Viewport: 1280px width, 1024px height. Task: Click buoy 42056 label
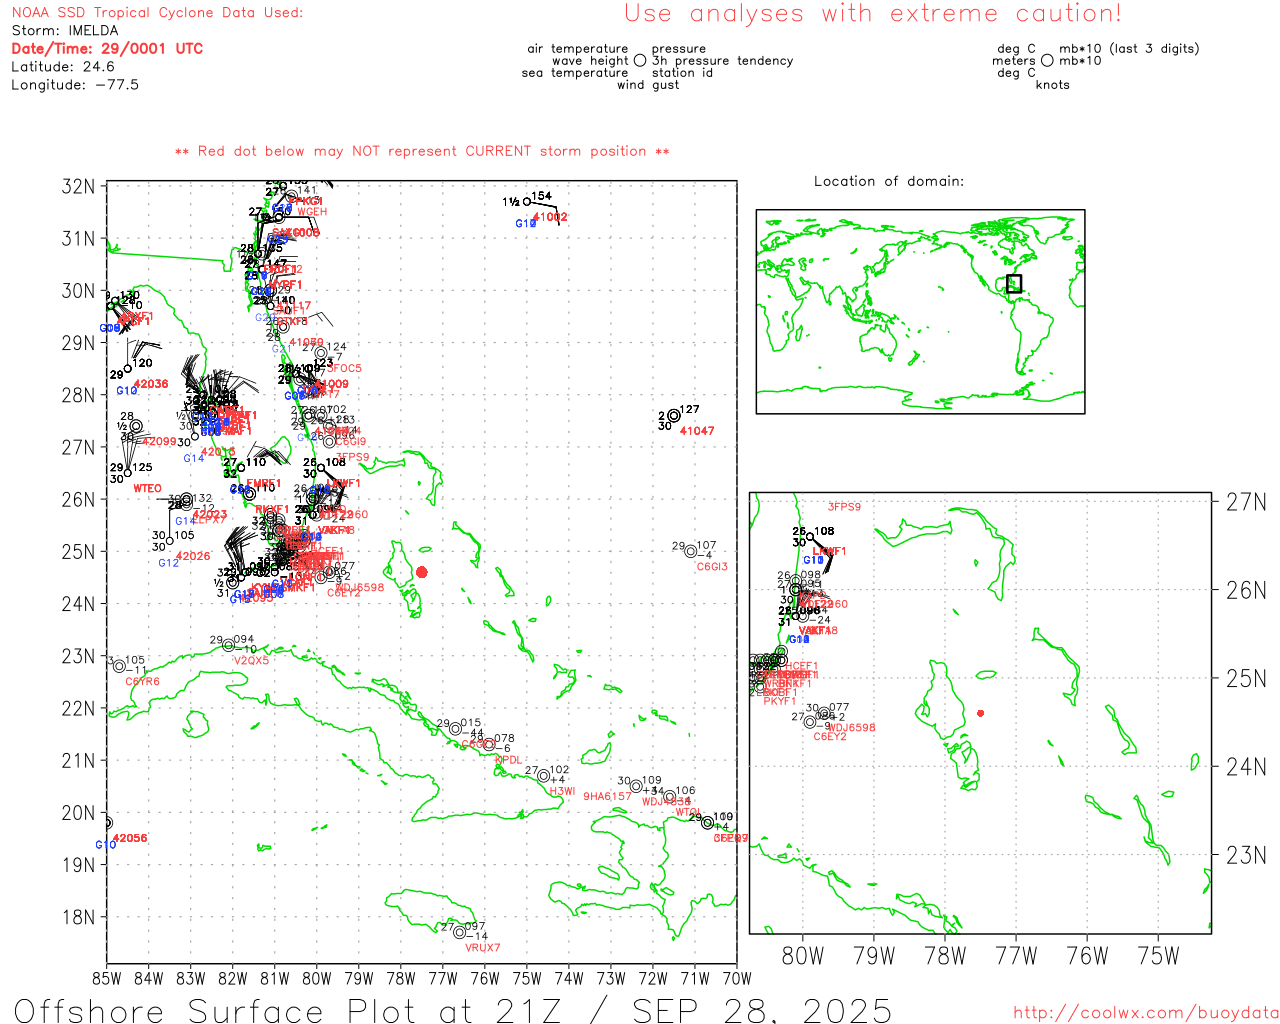coord(130,838)
